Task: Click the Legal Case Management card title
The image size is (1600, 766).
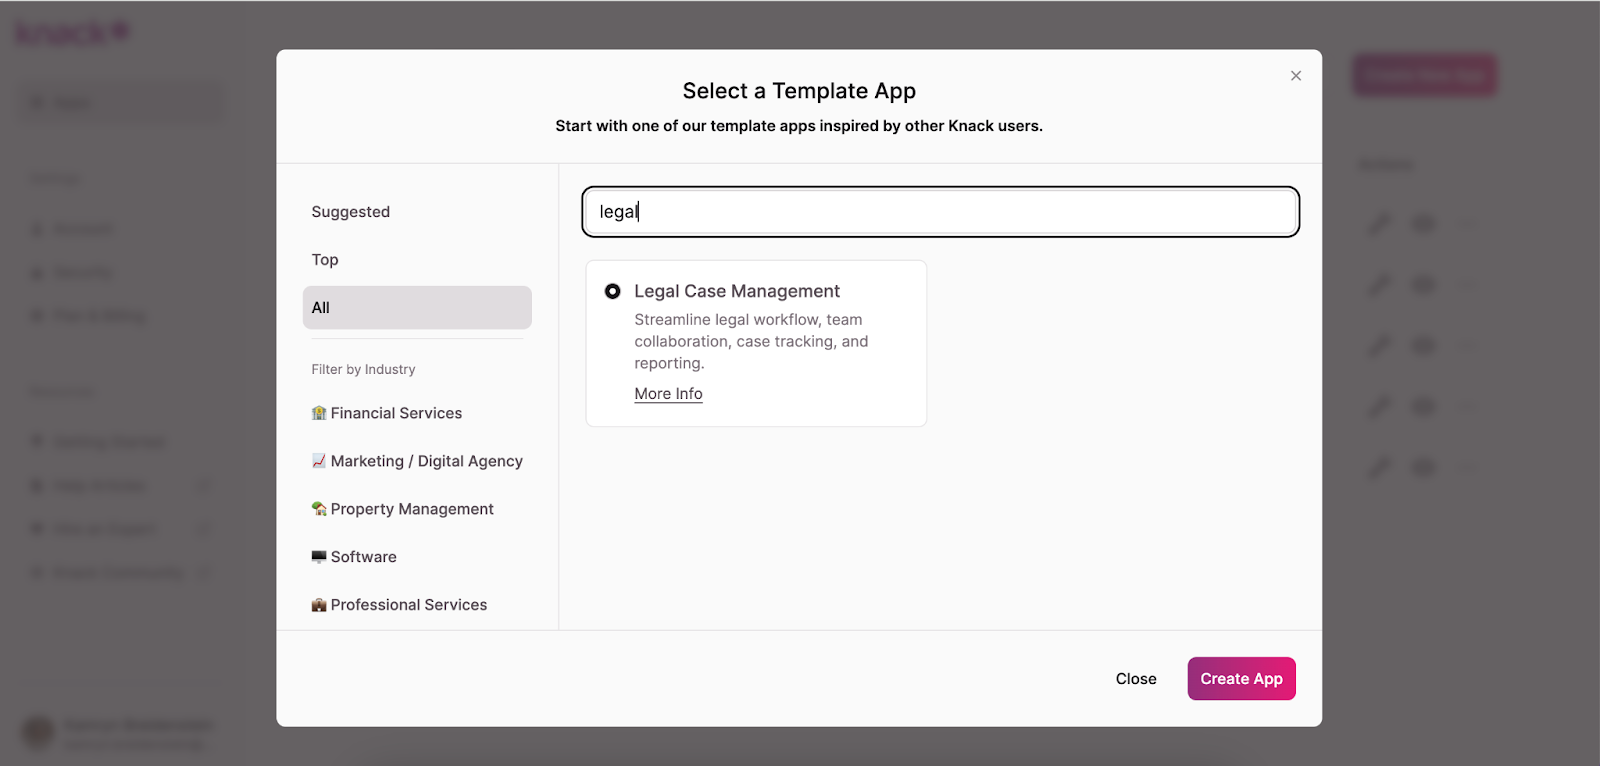Action: pos(737,291)
